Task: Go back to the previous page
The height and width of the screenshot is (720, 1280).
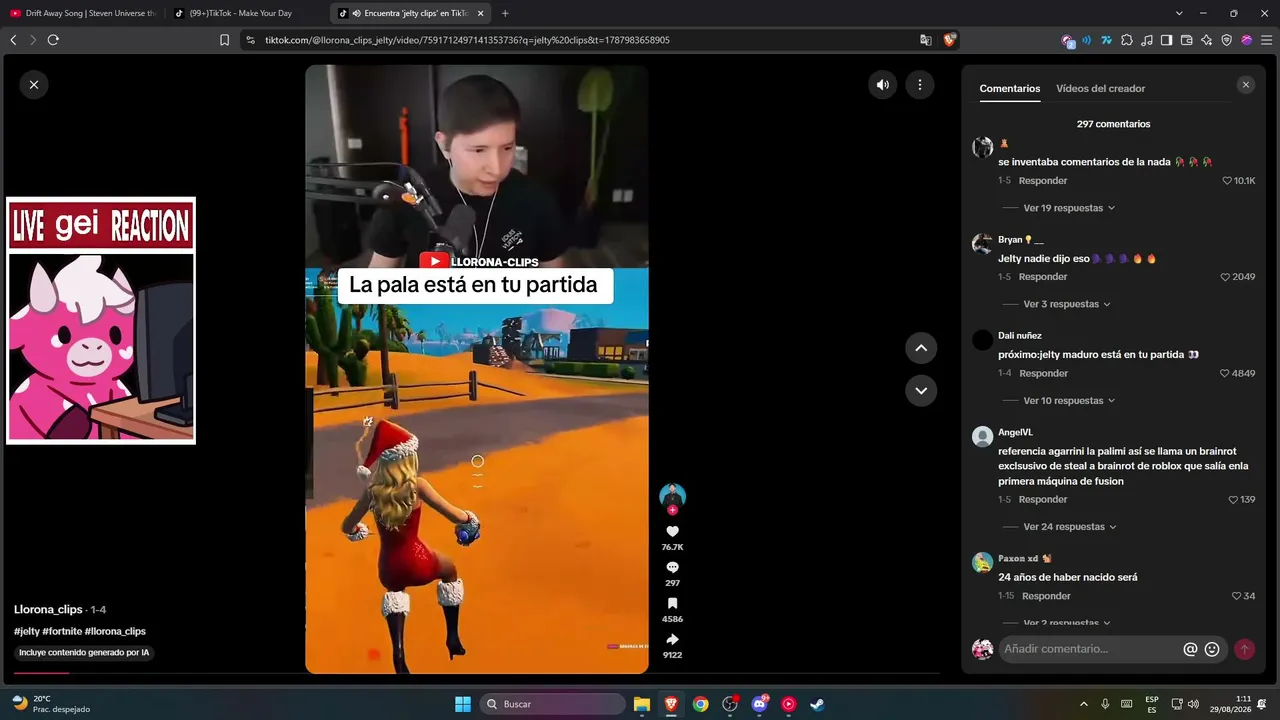Action: (x=13, y=40)
